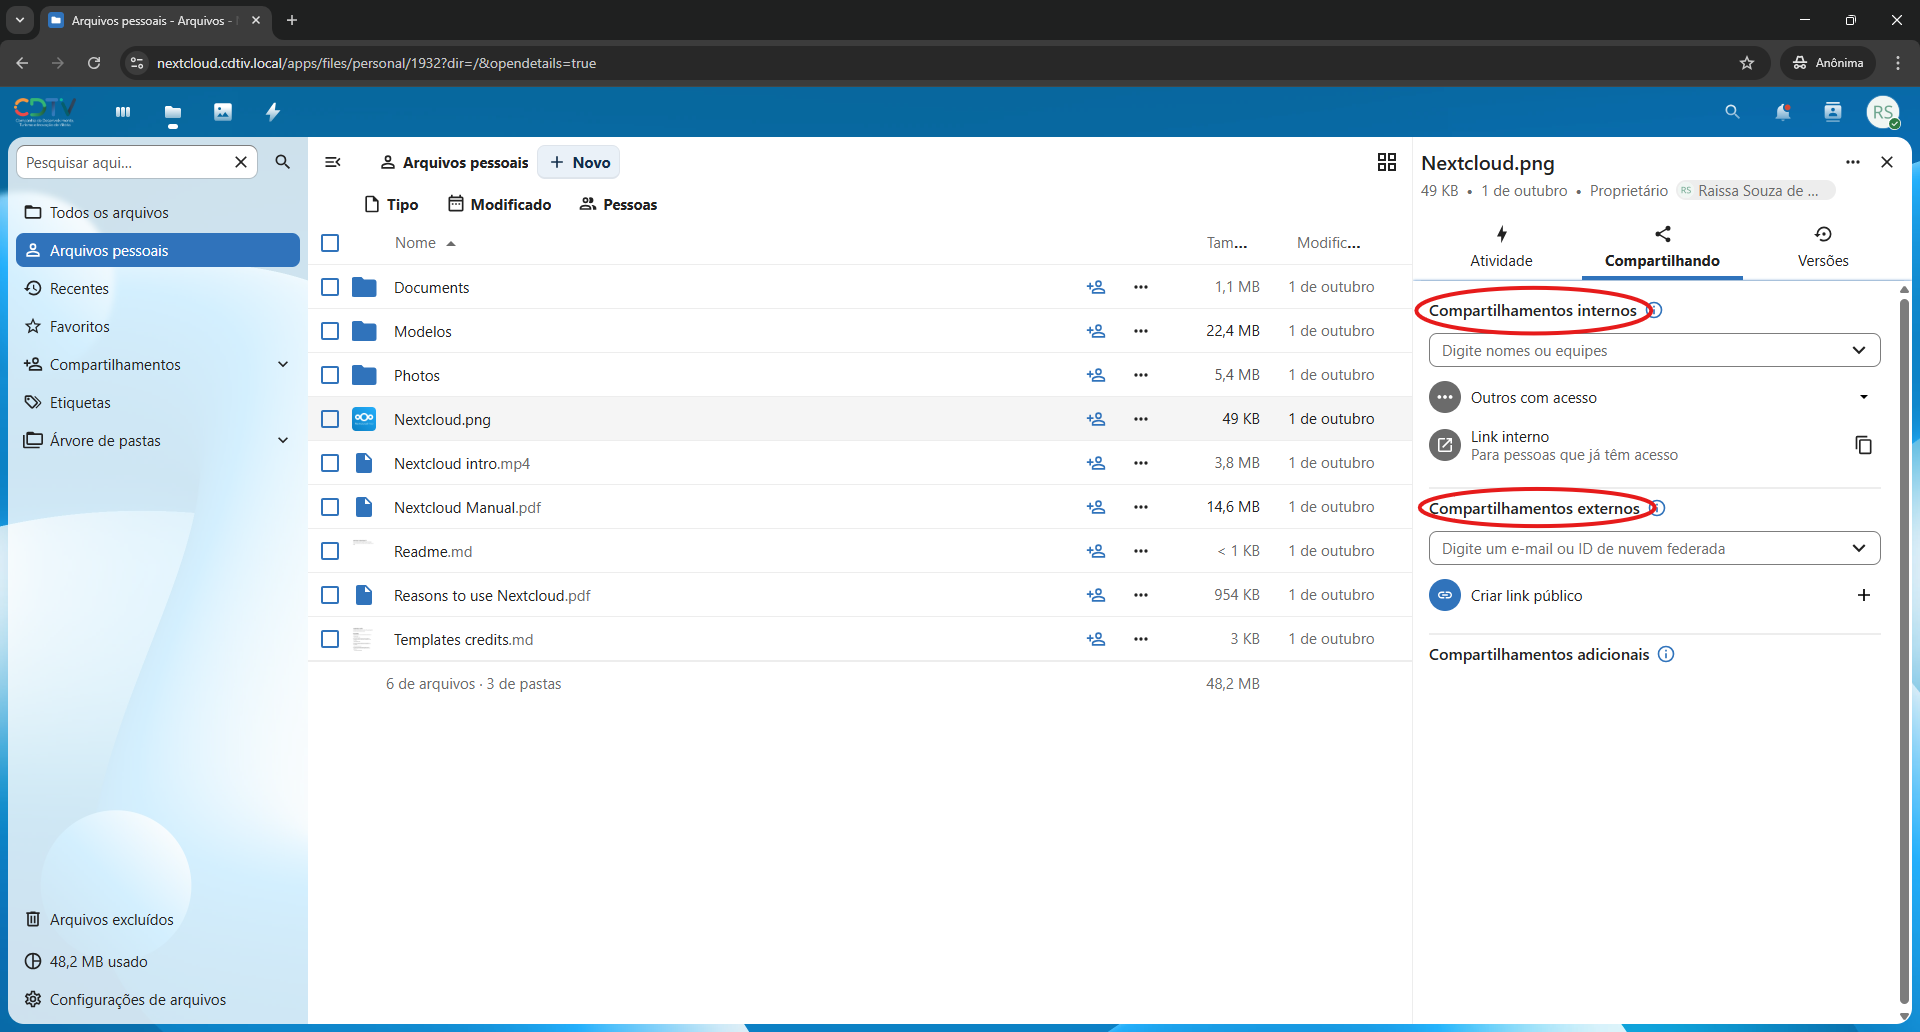Click share icon for Nextcloud Manual.pdf
Viewport: 1920px width, 1032px height.
1096,507
